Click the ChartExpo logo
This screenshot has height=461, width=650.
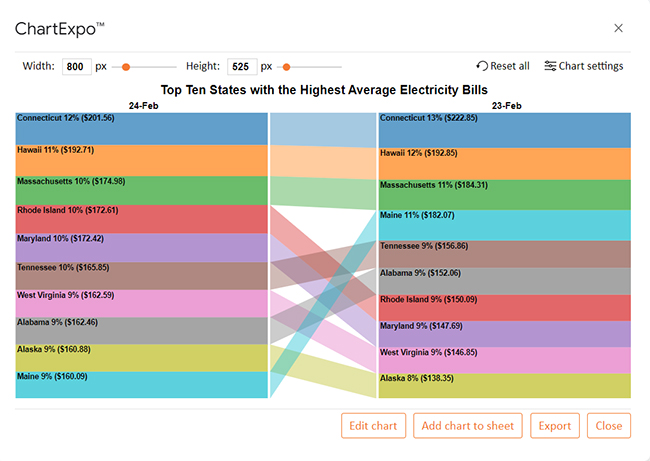(60, 29)
